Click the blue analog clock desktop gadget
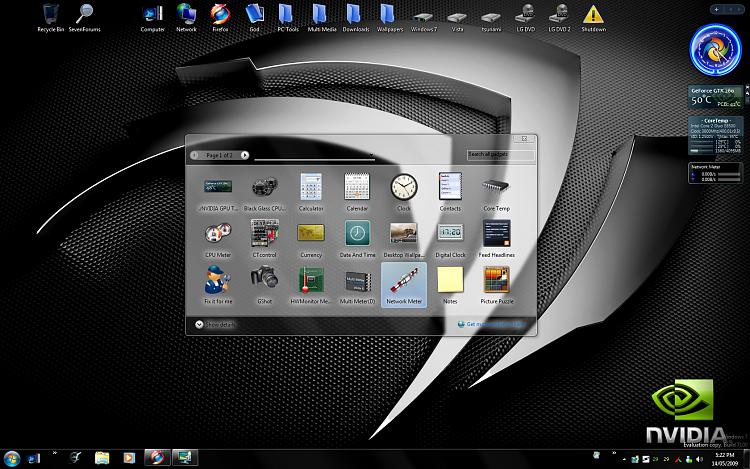The height and width of the screenshot is (469, 750). pyautogui.click(x=715, y=50)
